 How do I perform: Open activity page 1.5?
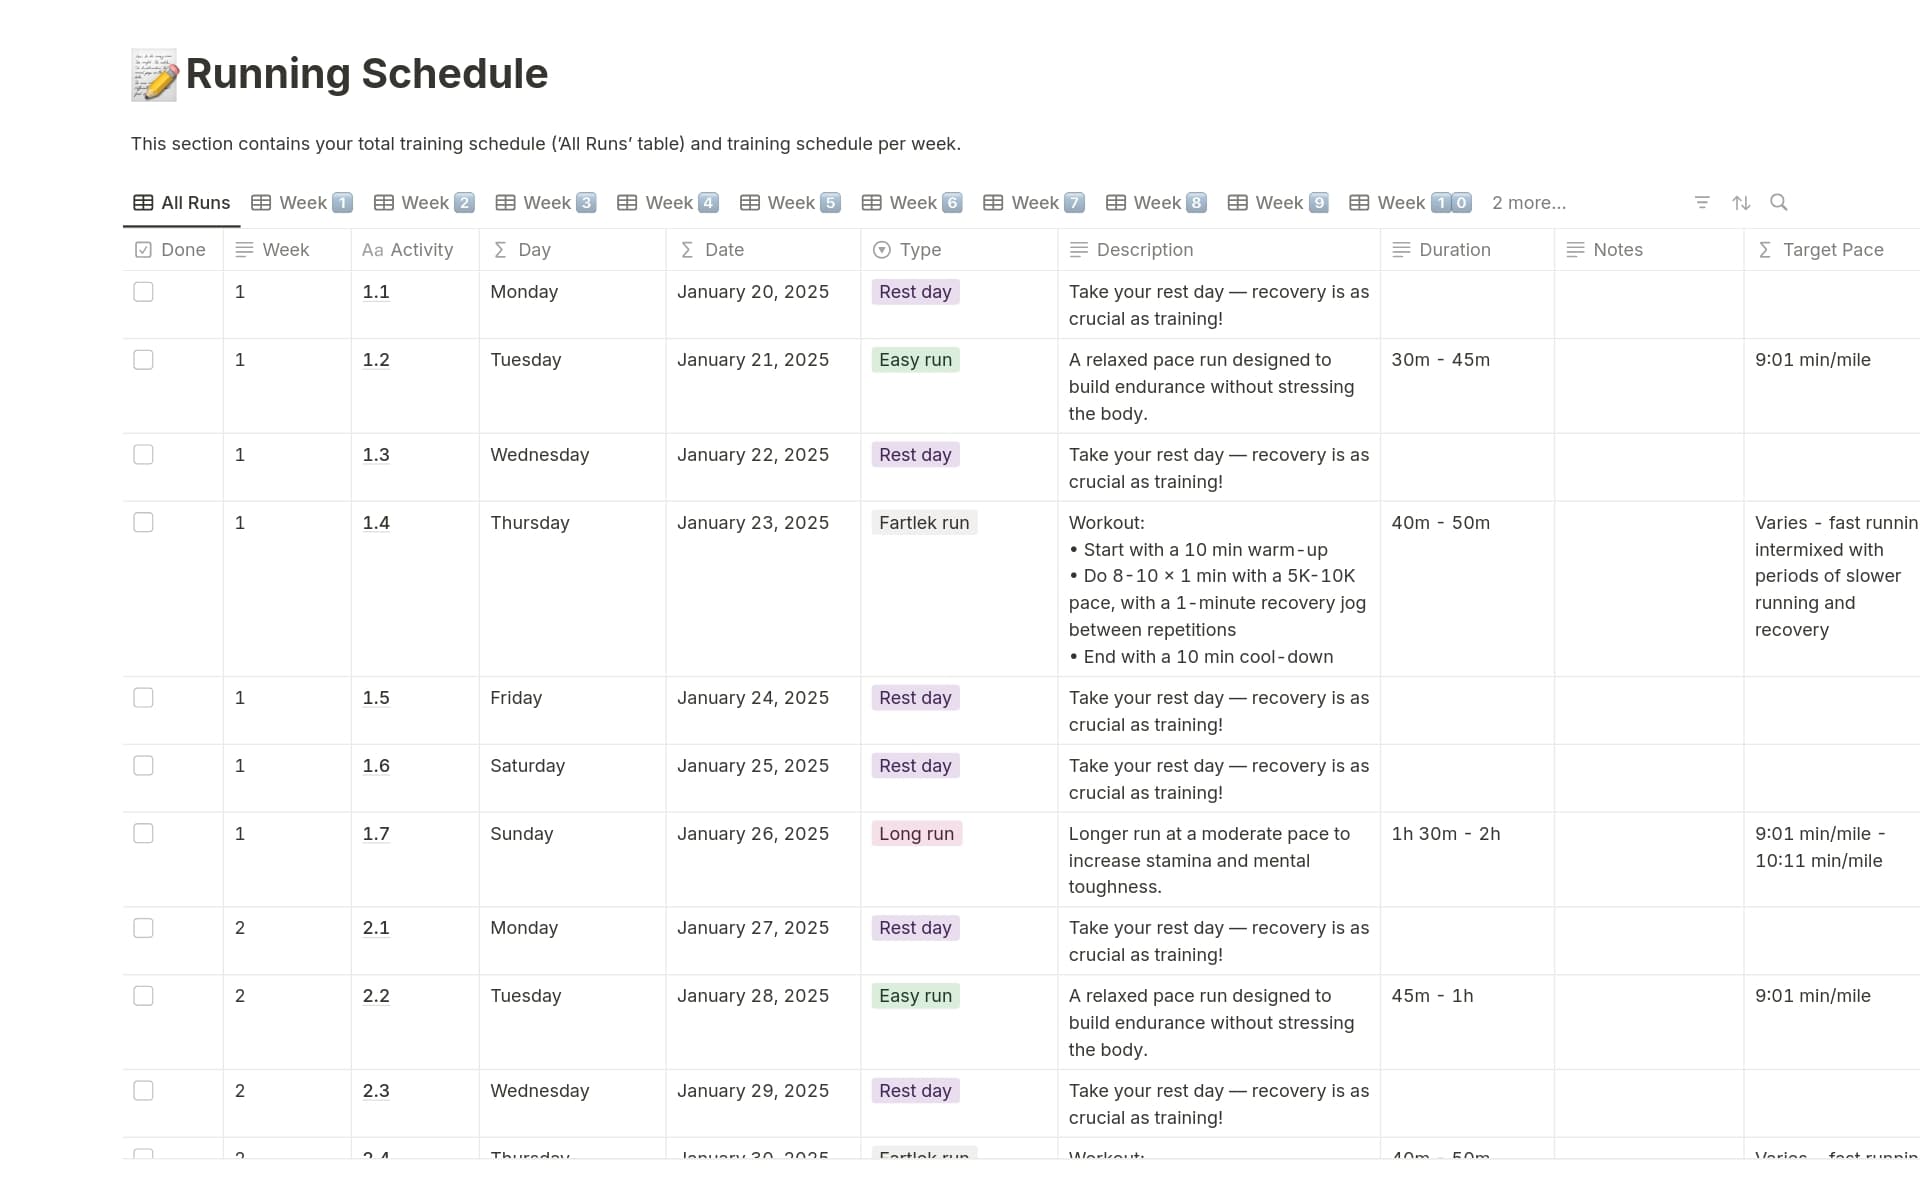[x=376, y=698]
